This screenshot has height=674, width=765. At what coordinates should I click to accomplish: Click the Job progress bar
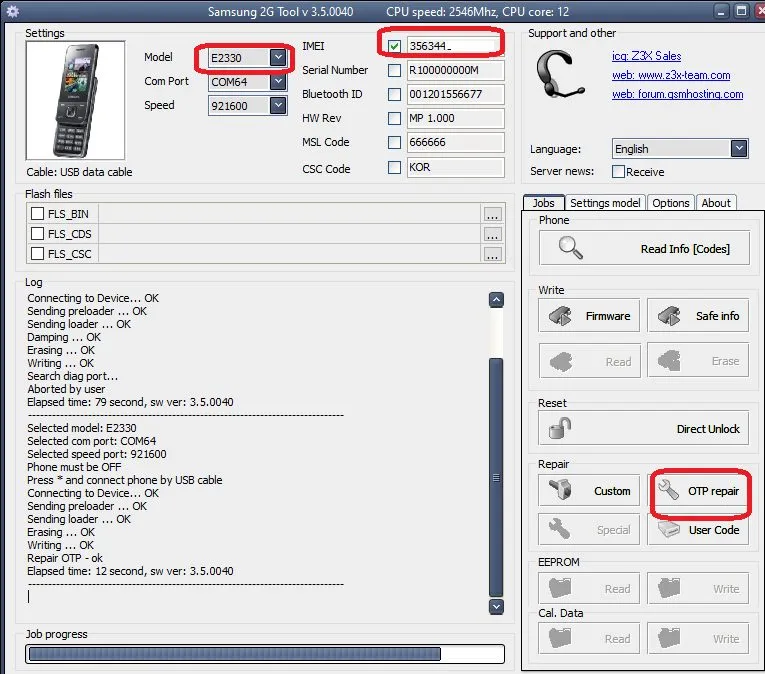[265, 654]
